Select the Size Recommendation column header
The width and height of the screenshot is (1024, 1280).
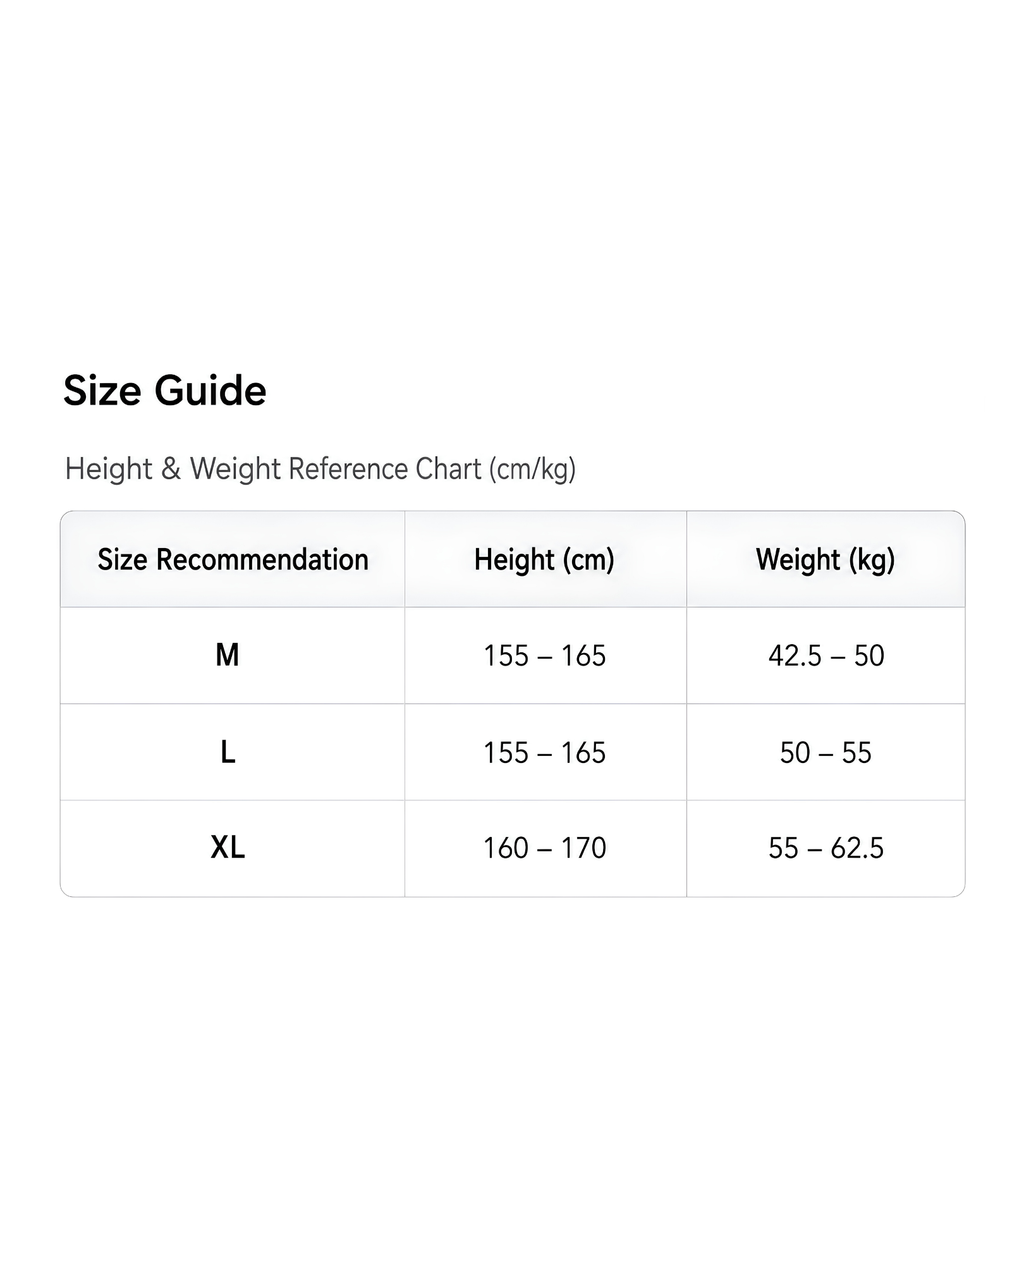(233, 559)
